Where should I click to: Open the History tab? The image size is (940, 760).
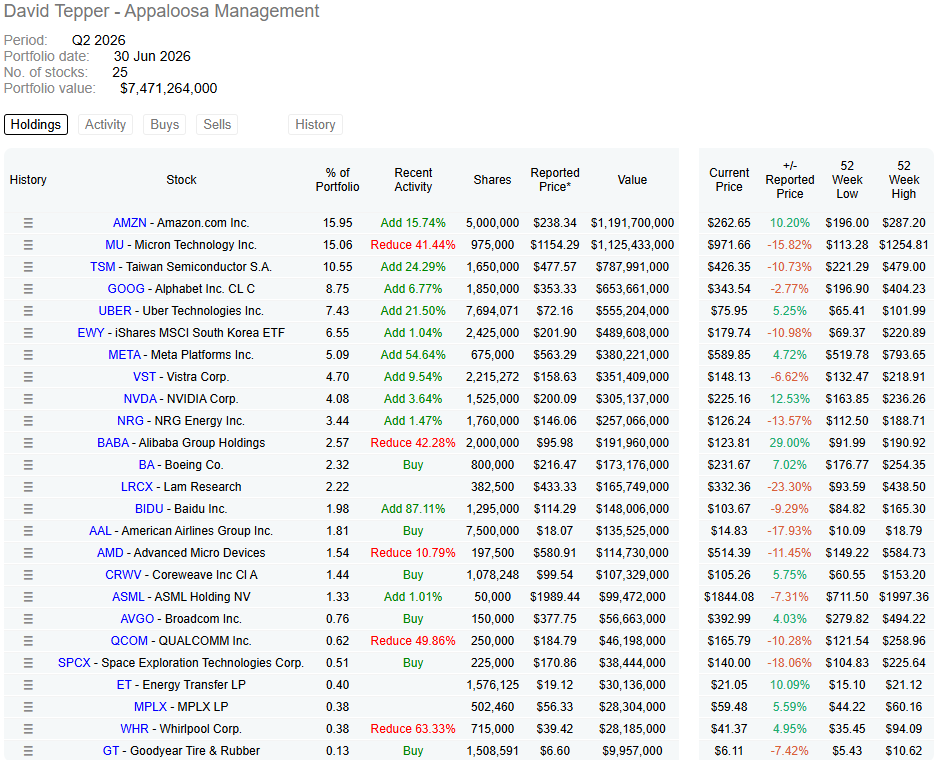pos(315,125)
